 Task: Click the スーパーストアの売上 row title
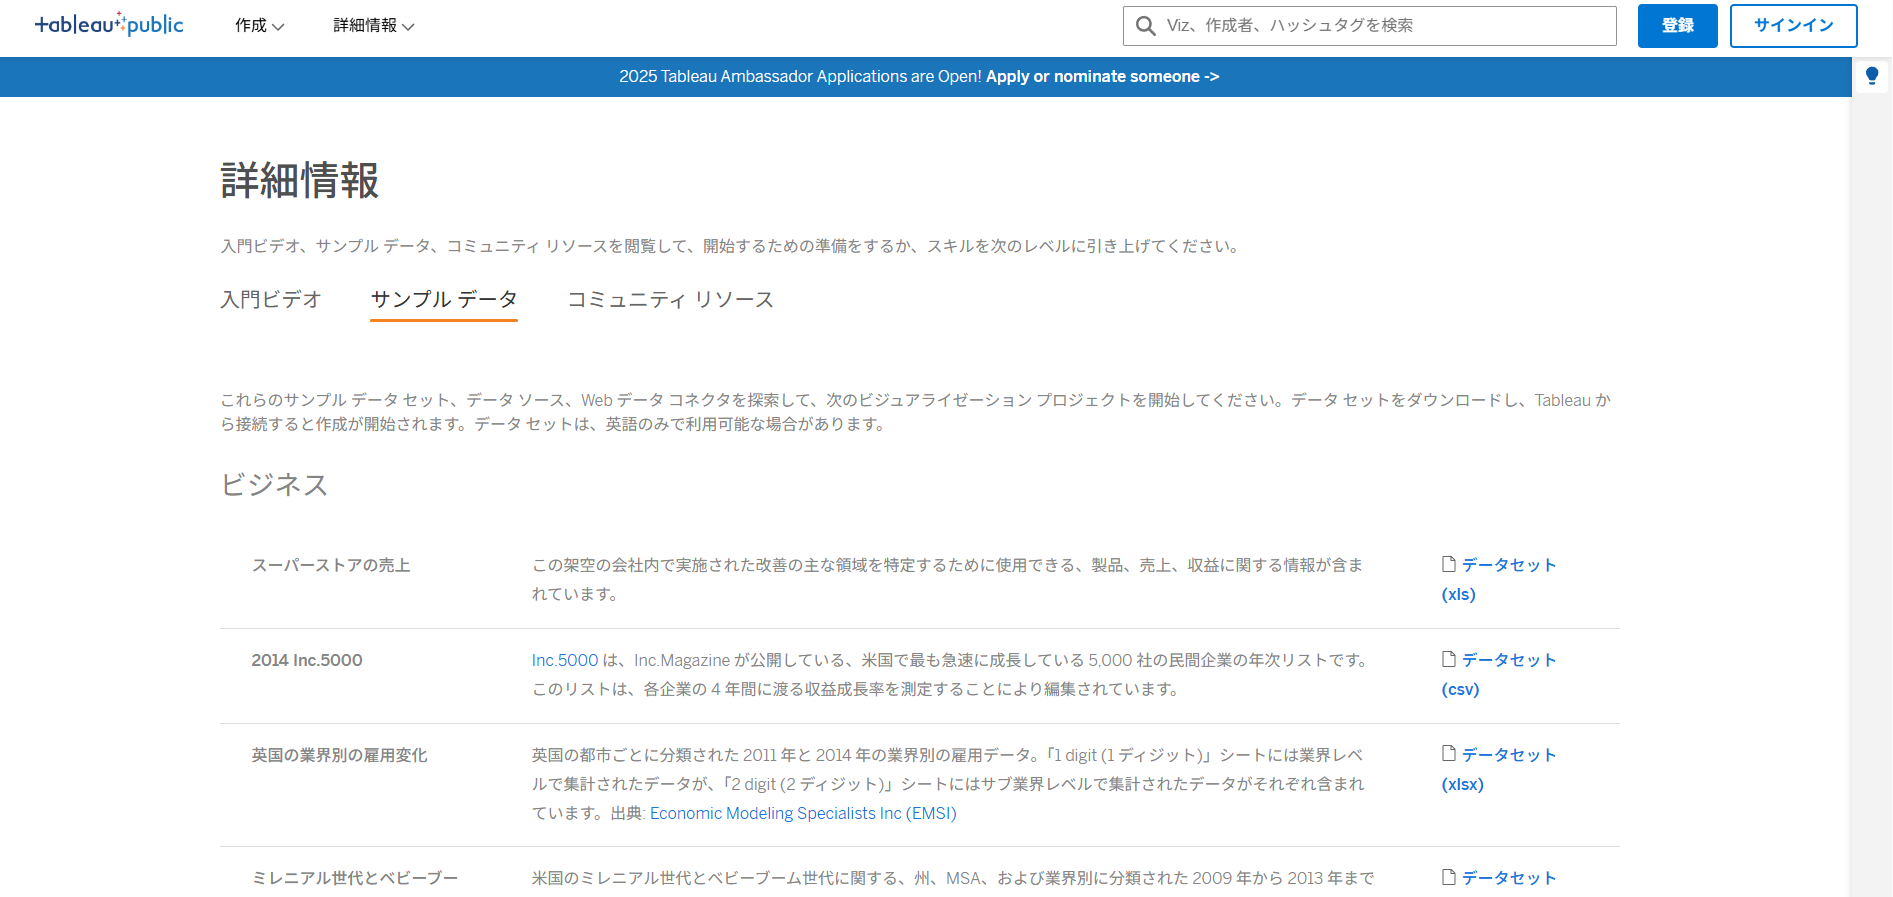pos(331,565)
